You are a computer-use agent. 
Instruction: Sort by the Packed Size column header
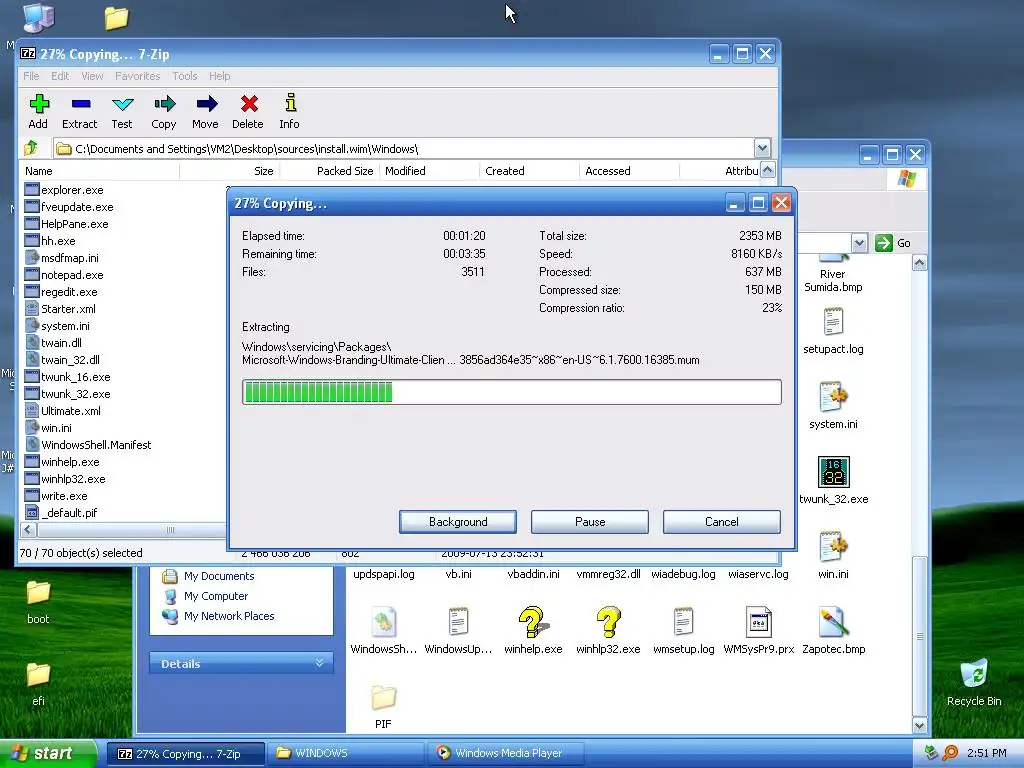(329, 171)
